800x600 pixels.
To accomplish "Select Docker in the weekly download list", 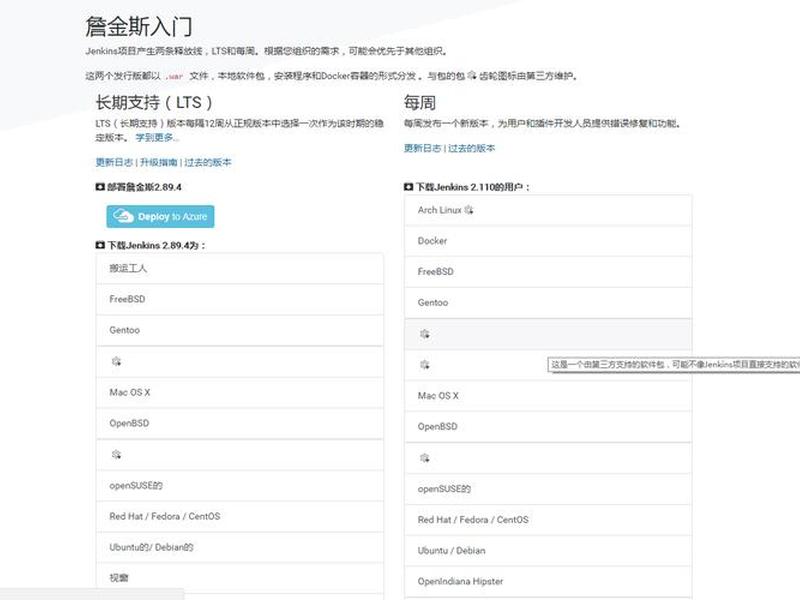I will pyautogui.click(x=548, y=241).
